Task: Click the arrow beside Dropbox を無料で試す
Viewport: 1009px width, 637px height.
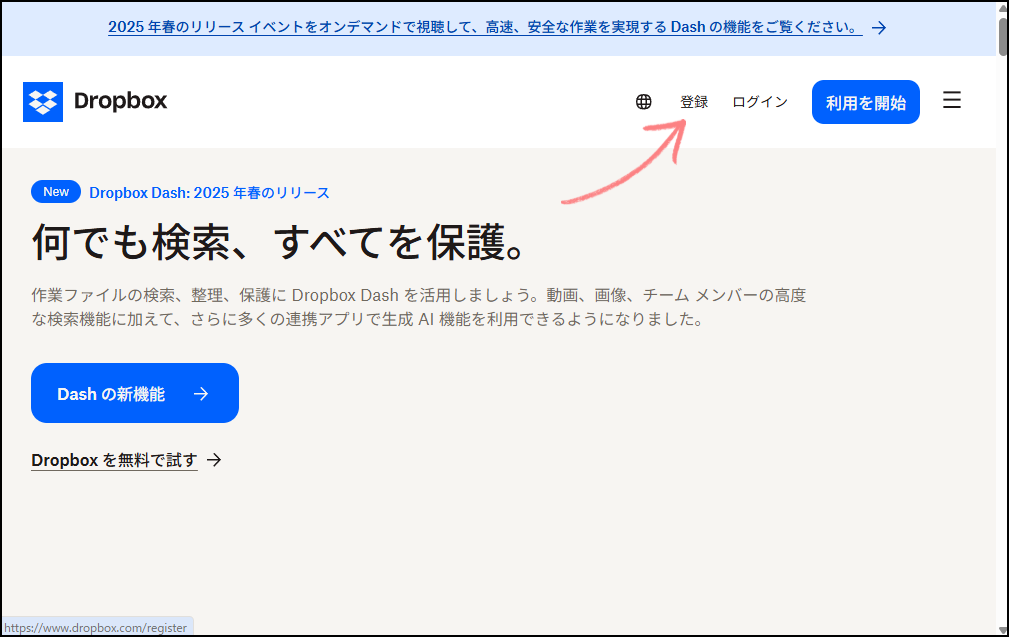Action: coord(214,460)
